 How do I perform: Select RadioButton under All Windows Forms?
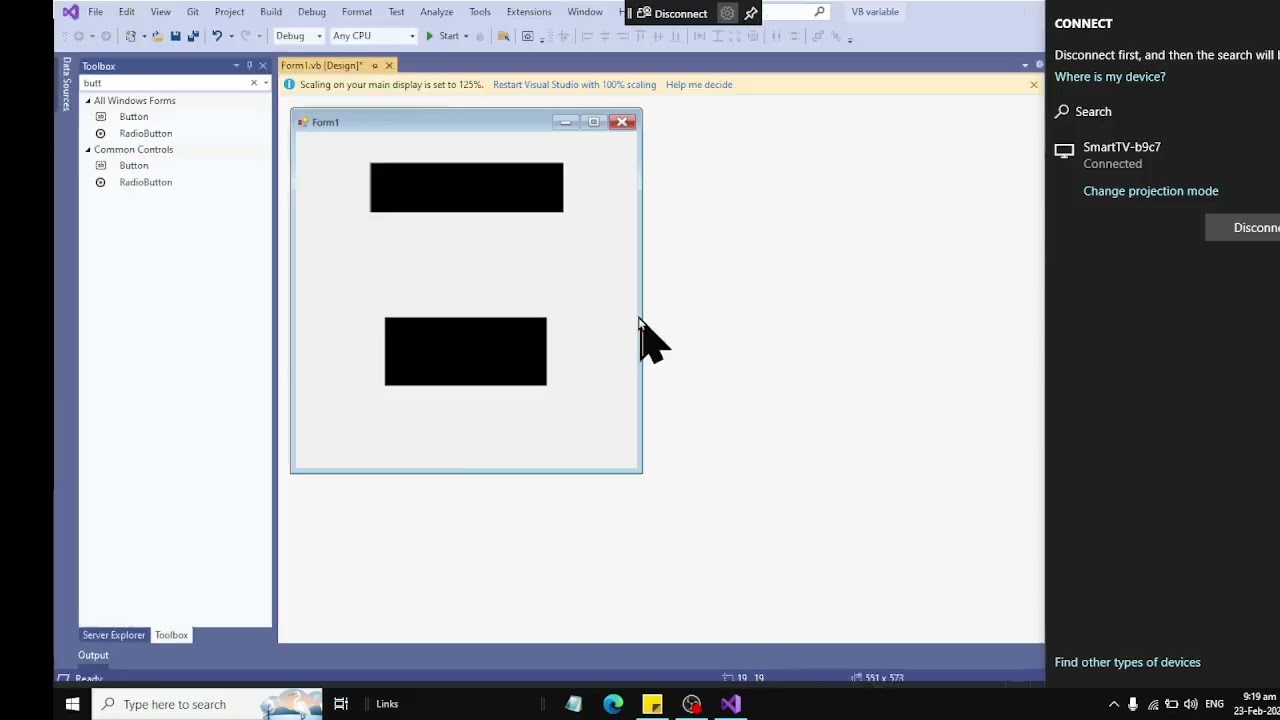(x=145, y=133)
